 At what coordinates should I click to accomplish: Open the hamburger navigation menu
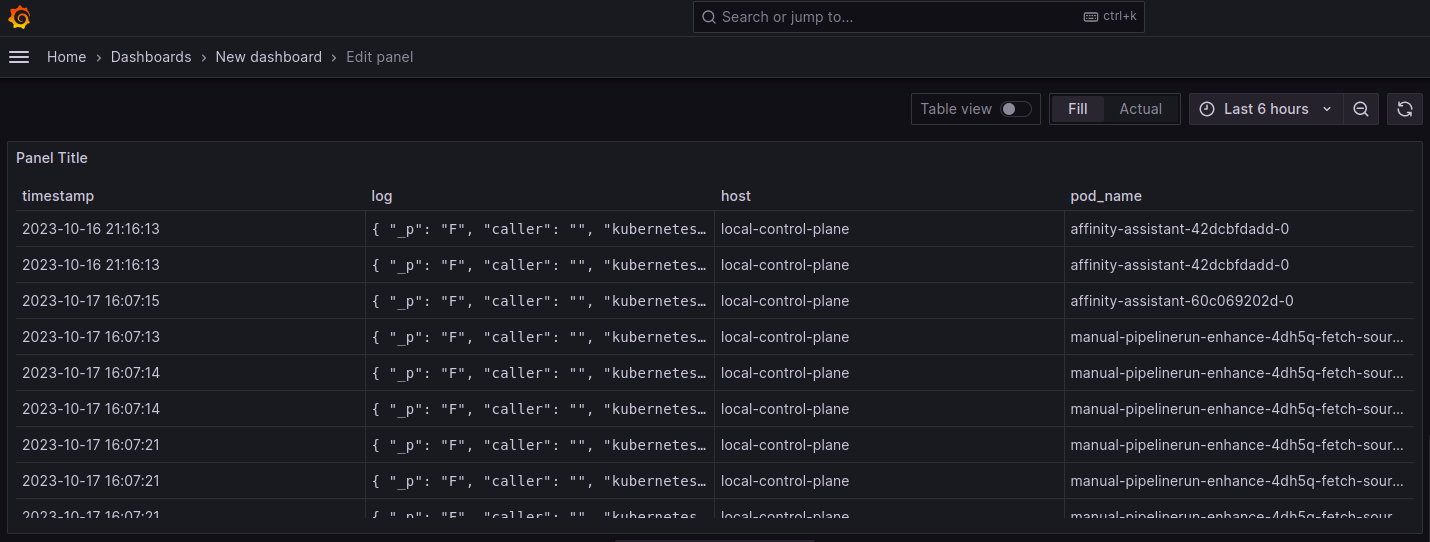(19, 57)
